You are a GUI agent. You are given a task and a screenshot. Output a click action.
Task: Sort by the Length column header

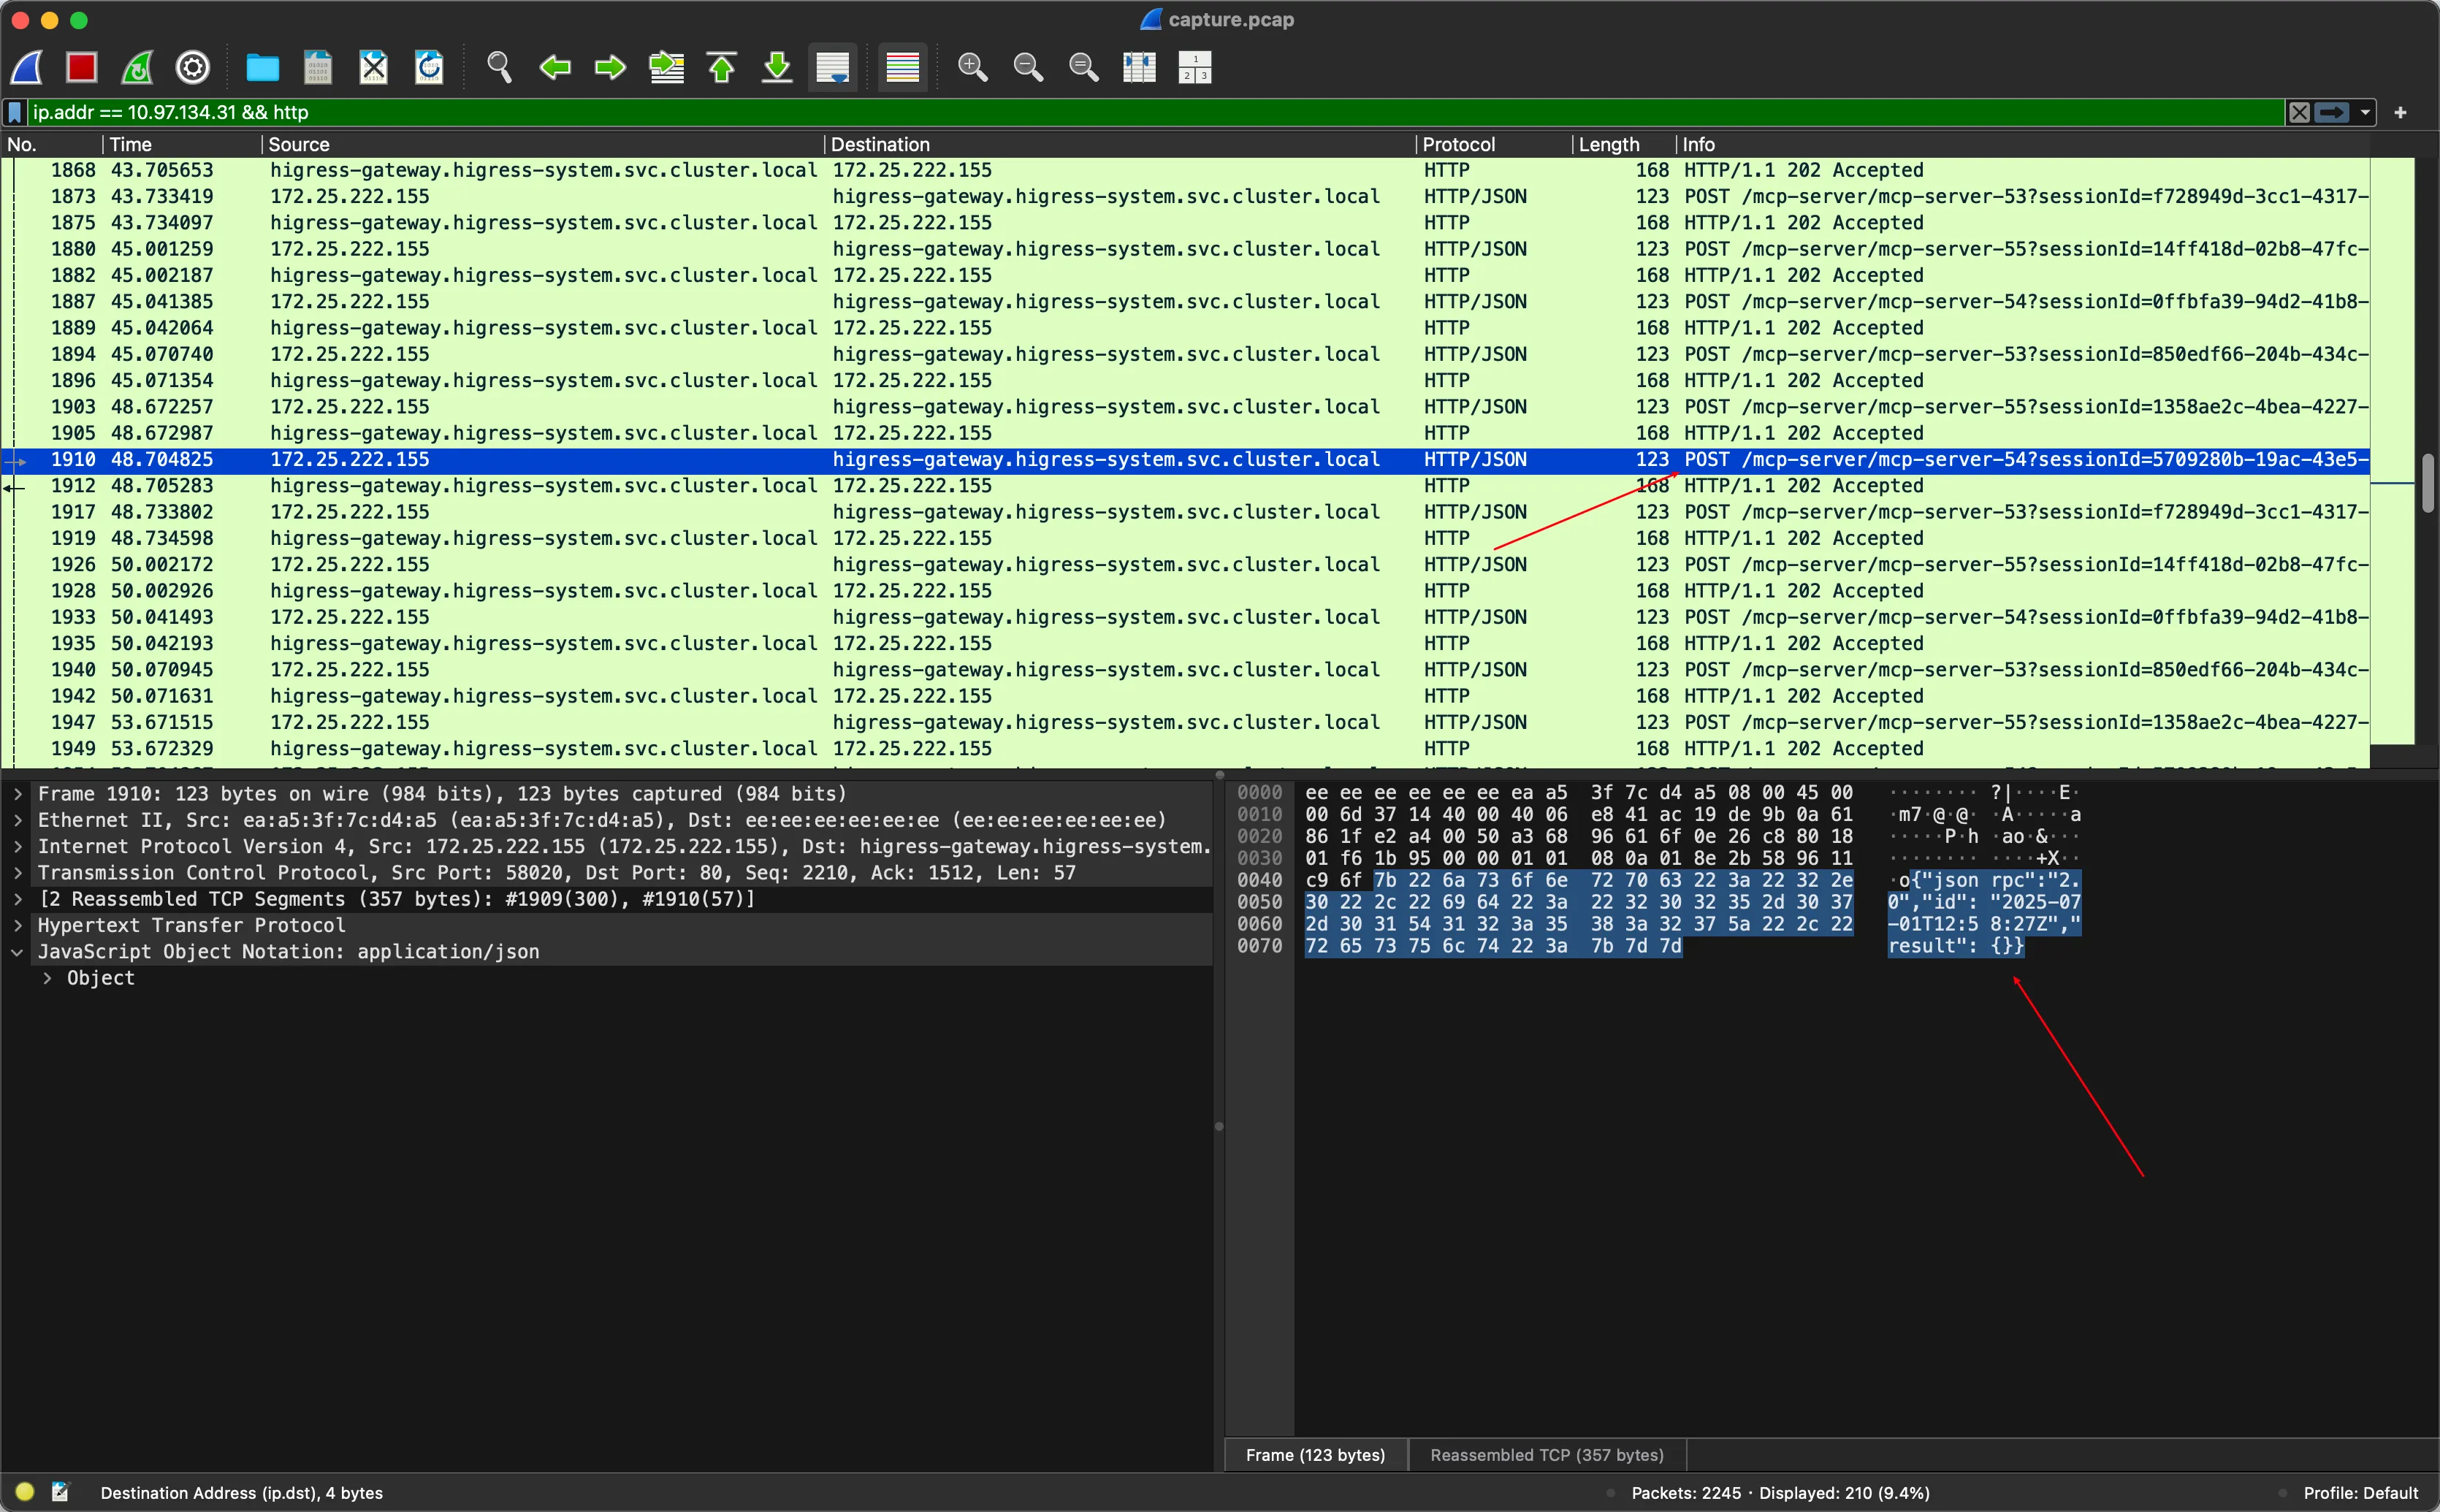point(1624,144)
